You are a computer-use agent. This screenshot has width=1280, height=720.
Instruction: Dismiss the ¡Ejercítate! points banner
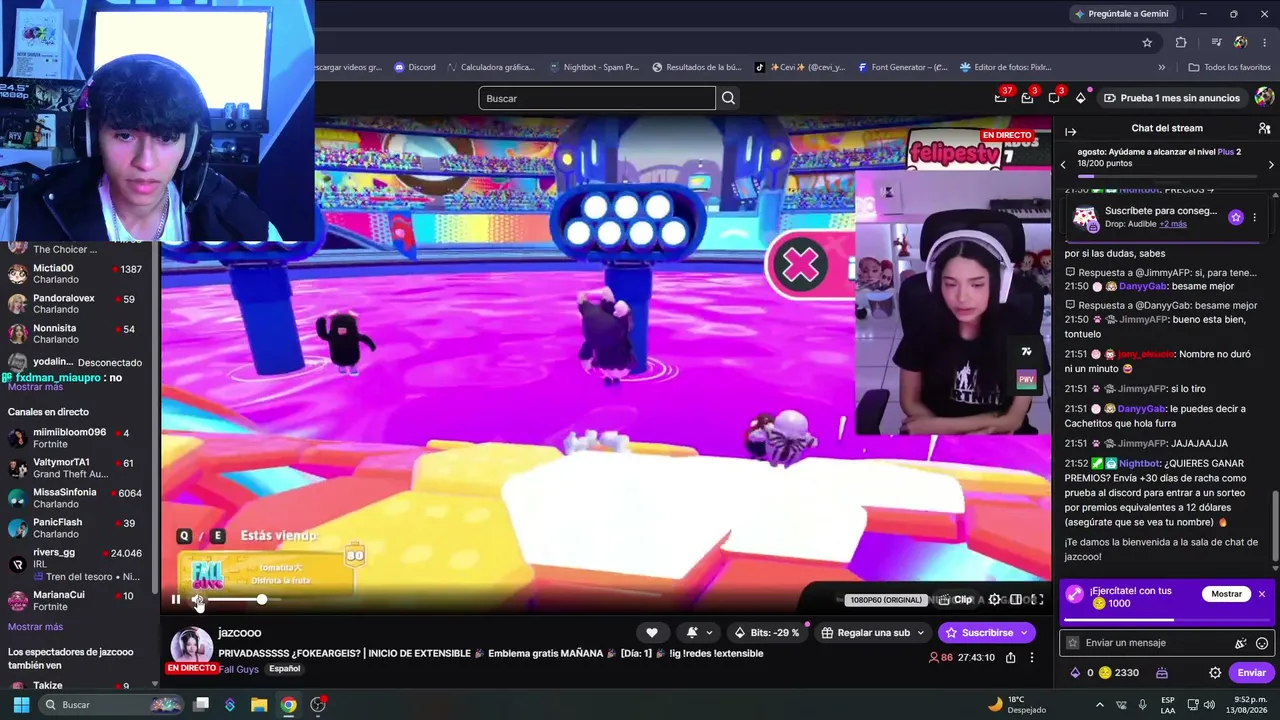[1262, 594]
